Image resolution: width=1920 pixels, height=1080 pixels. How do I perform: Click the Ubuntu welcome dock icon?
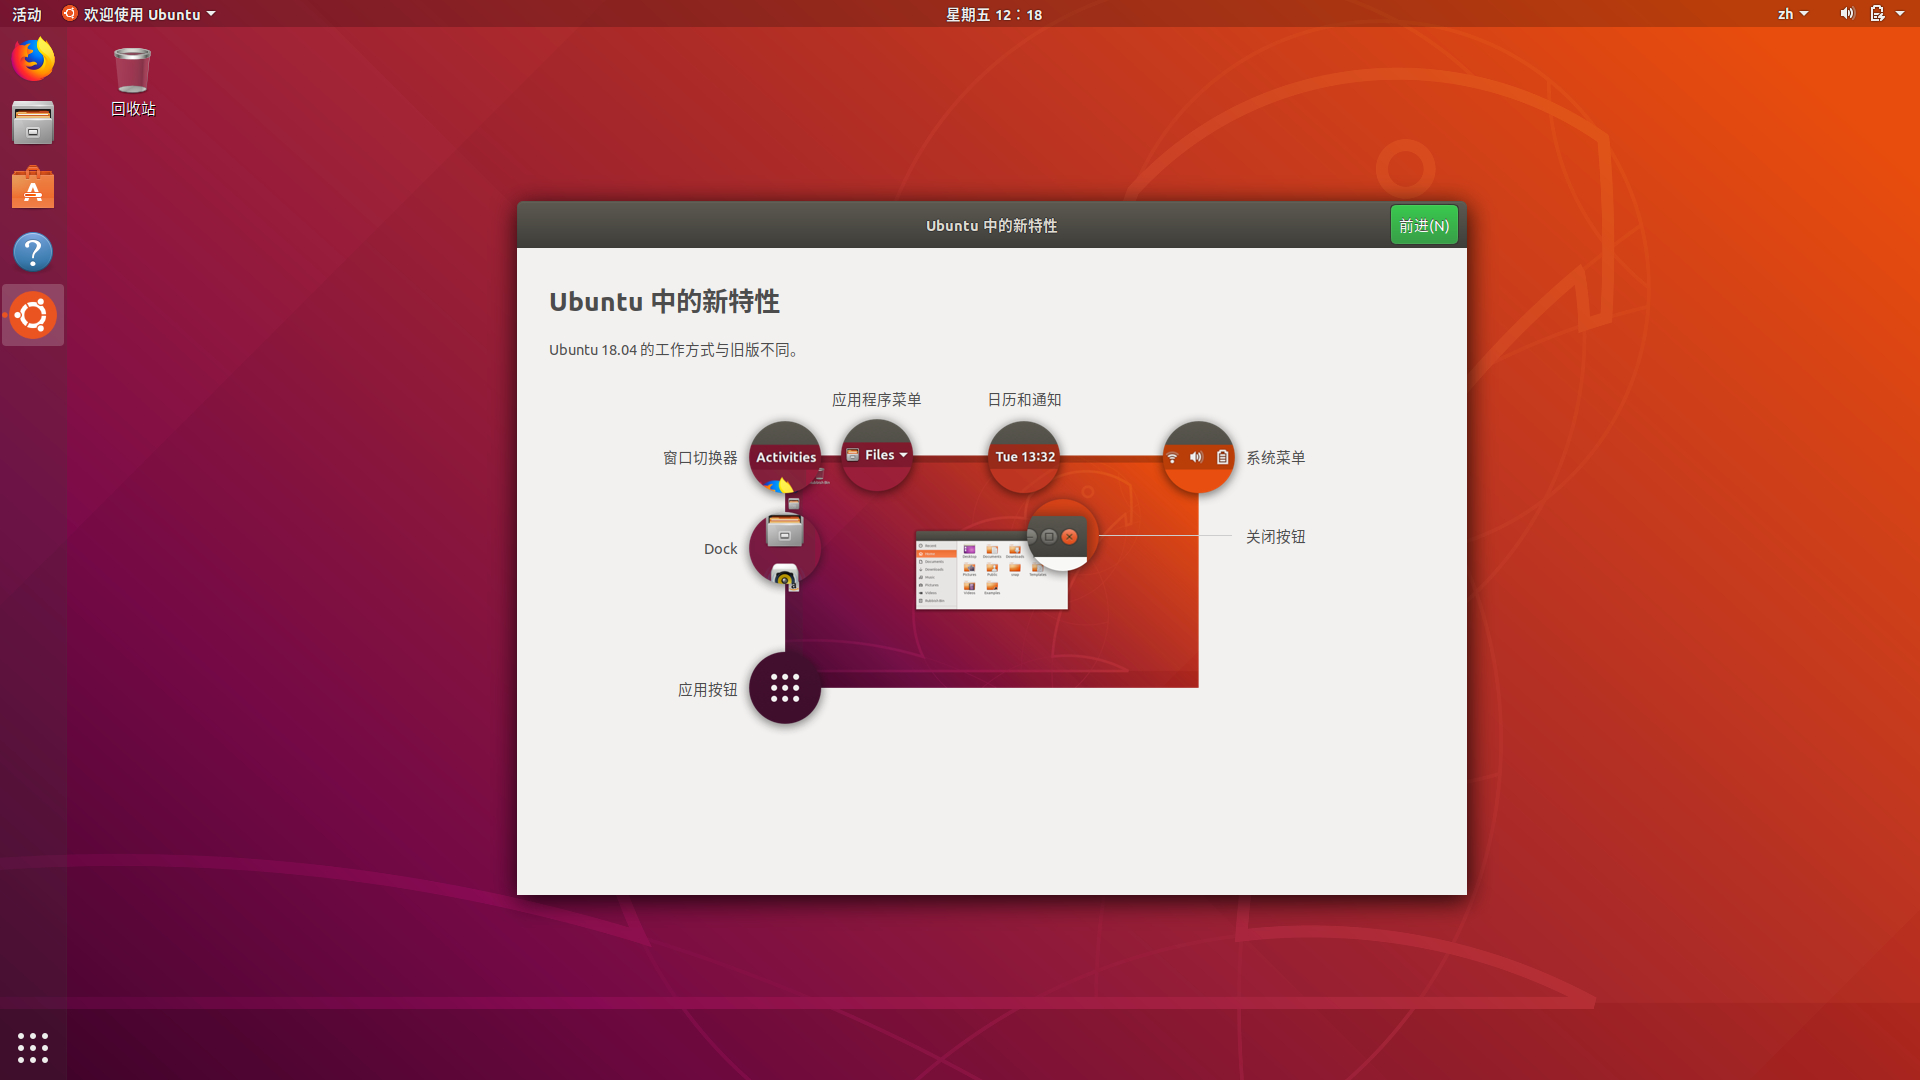coord(33,316)
